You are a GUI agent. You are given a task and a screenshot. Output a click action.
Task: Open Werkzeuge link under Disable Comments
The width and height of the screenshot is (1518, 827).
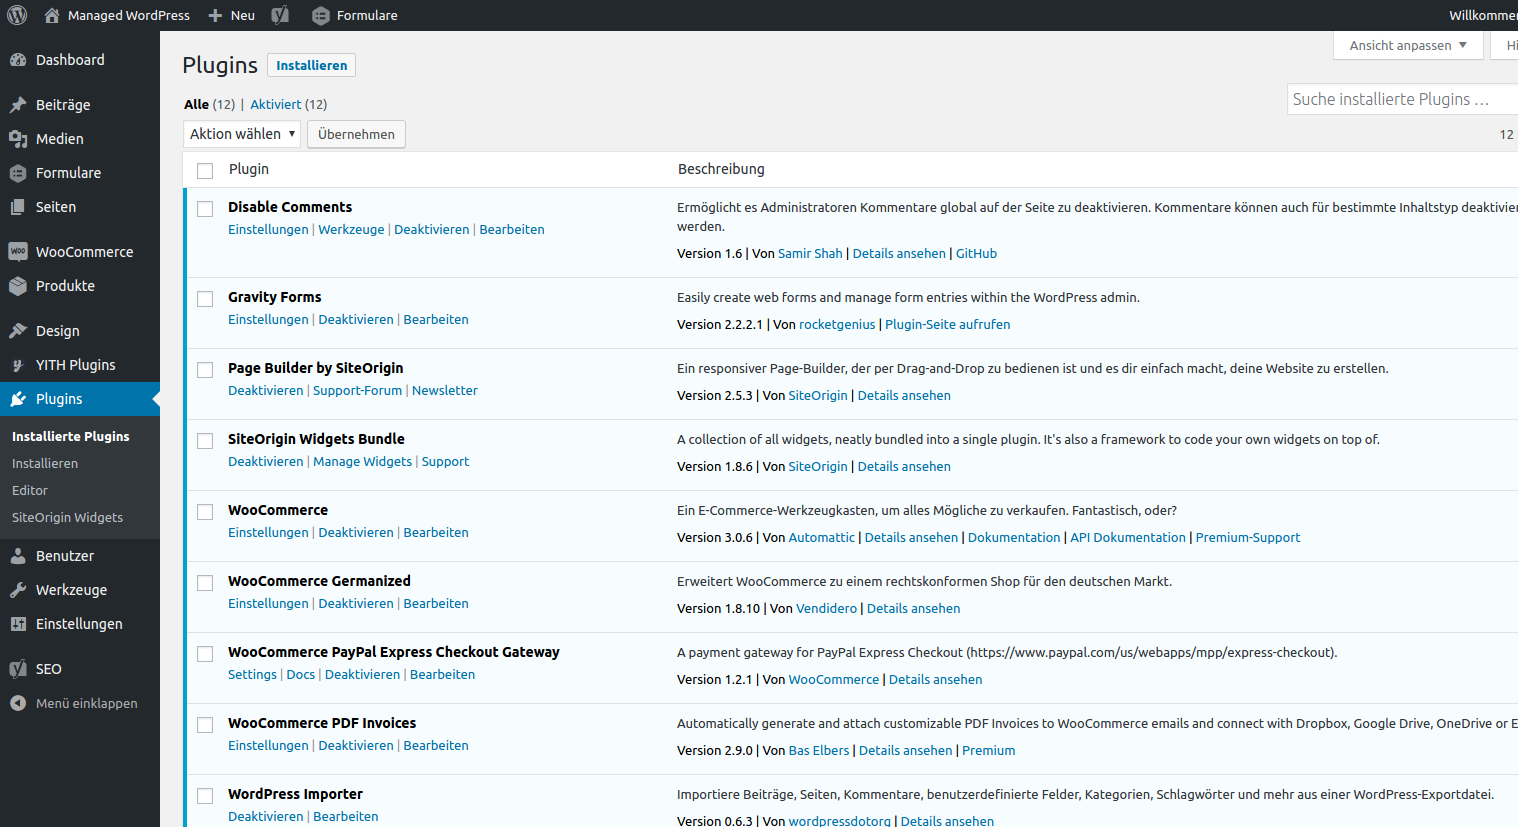click(x=351, y=230)
